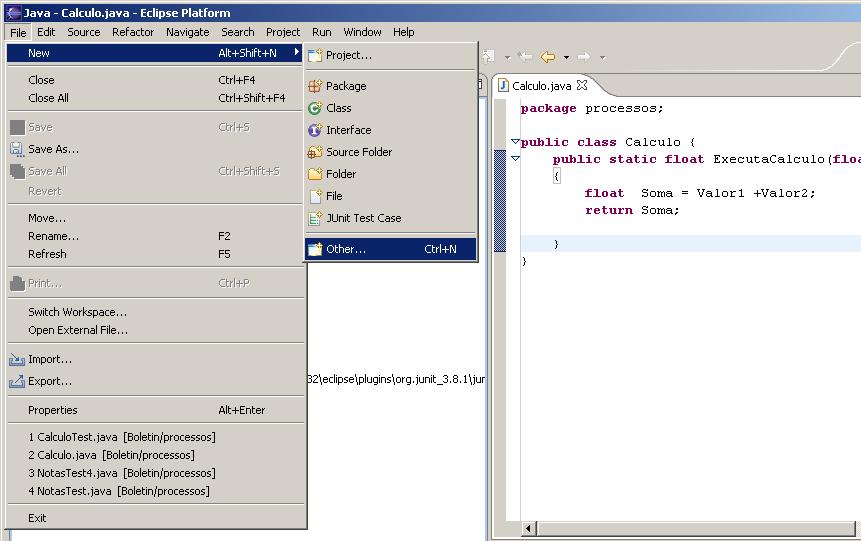Open the Run menu

pos(321,32)
